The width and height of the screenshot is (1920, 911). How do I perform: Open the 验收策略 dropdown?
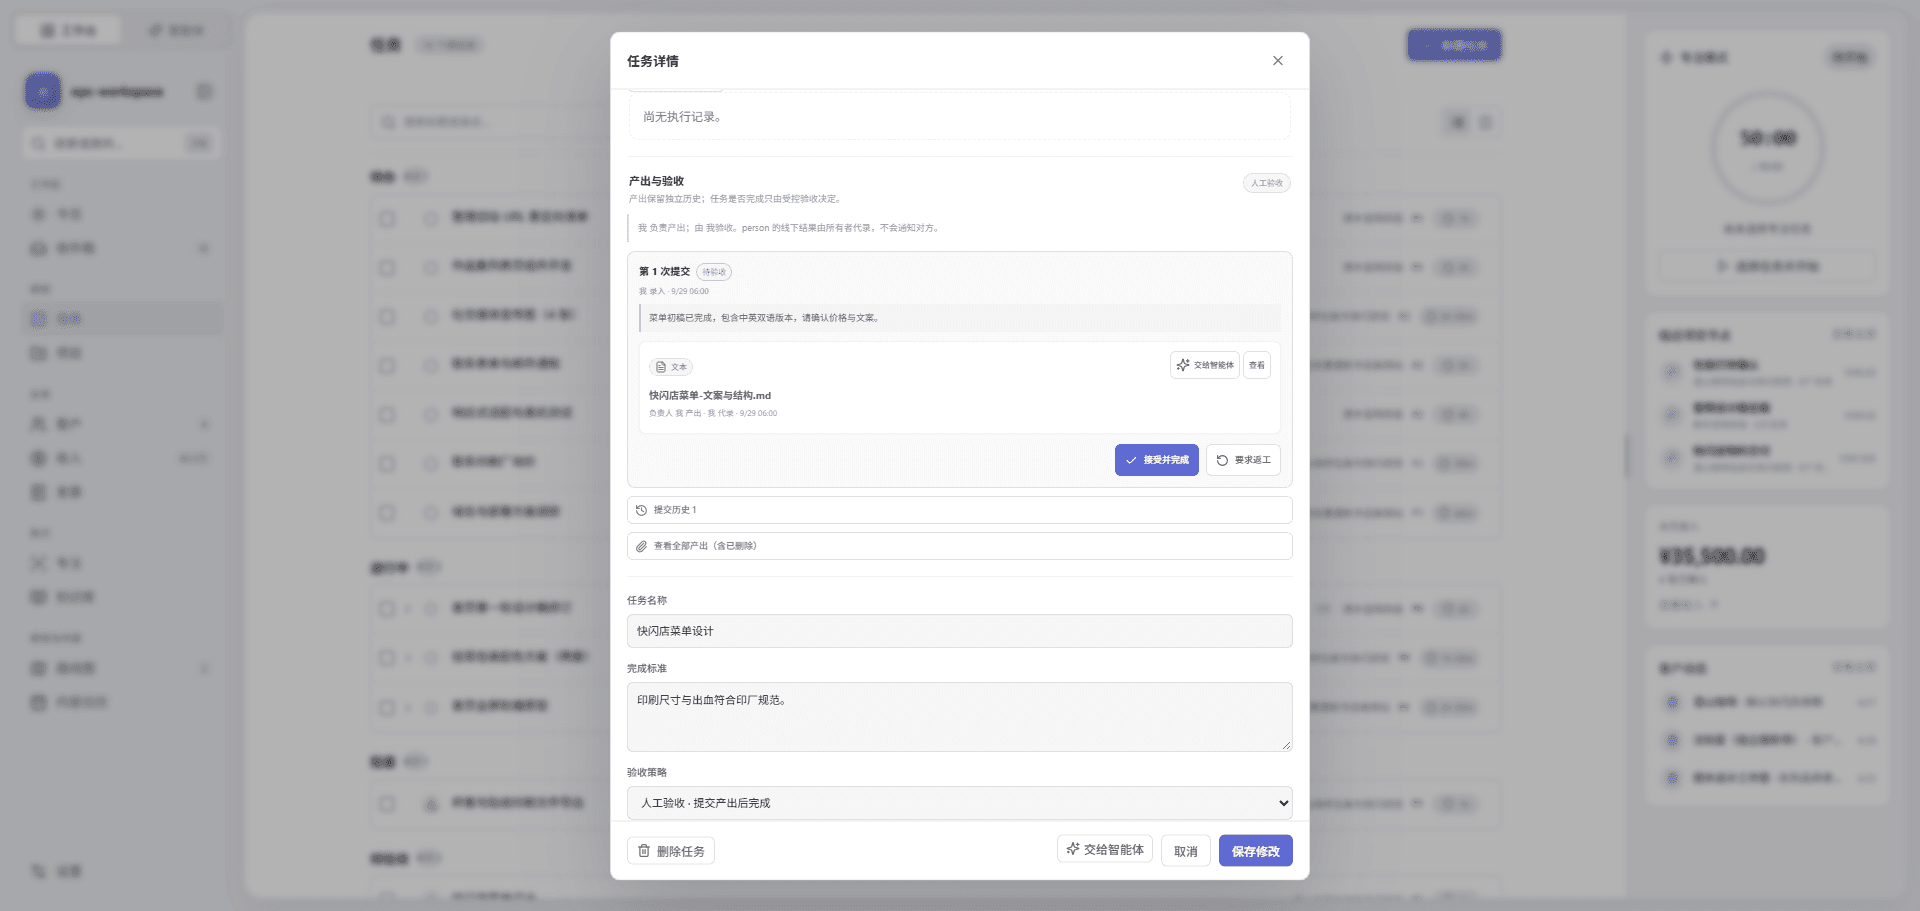pyautogui.click(x=959, y=803)
